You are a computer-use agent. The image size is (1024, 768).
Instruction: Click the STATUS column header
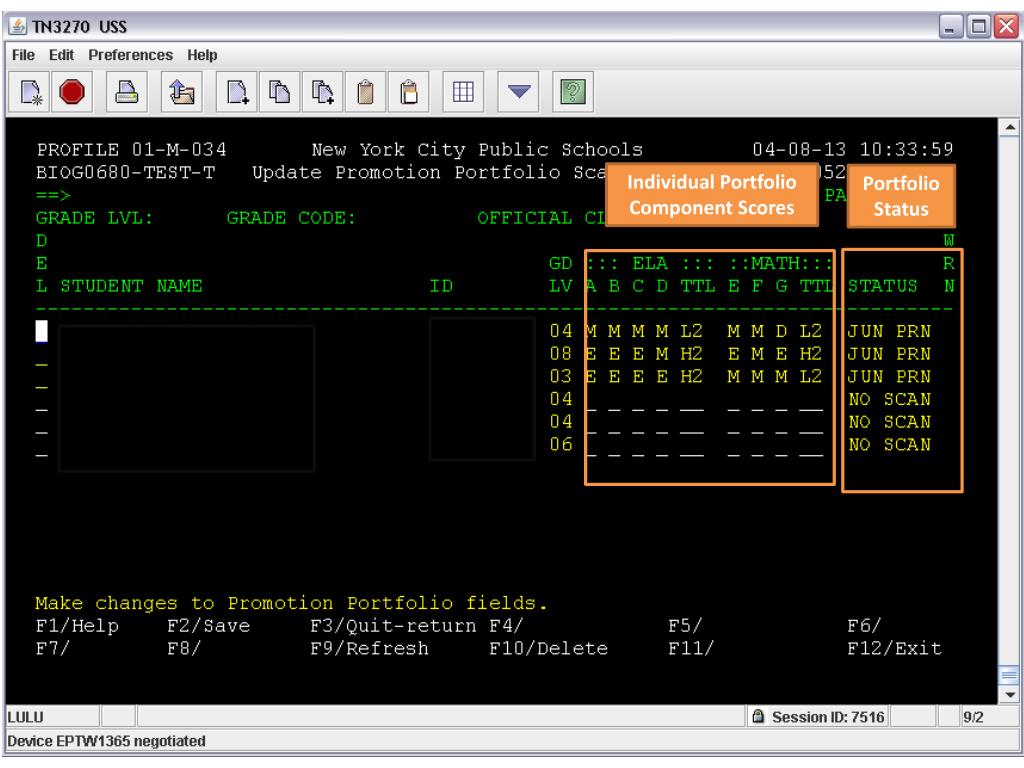[x=882, y=286]
